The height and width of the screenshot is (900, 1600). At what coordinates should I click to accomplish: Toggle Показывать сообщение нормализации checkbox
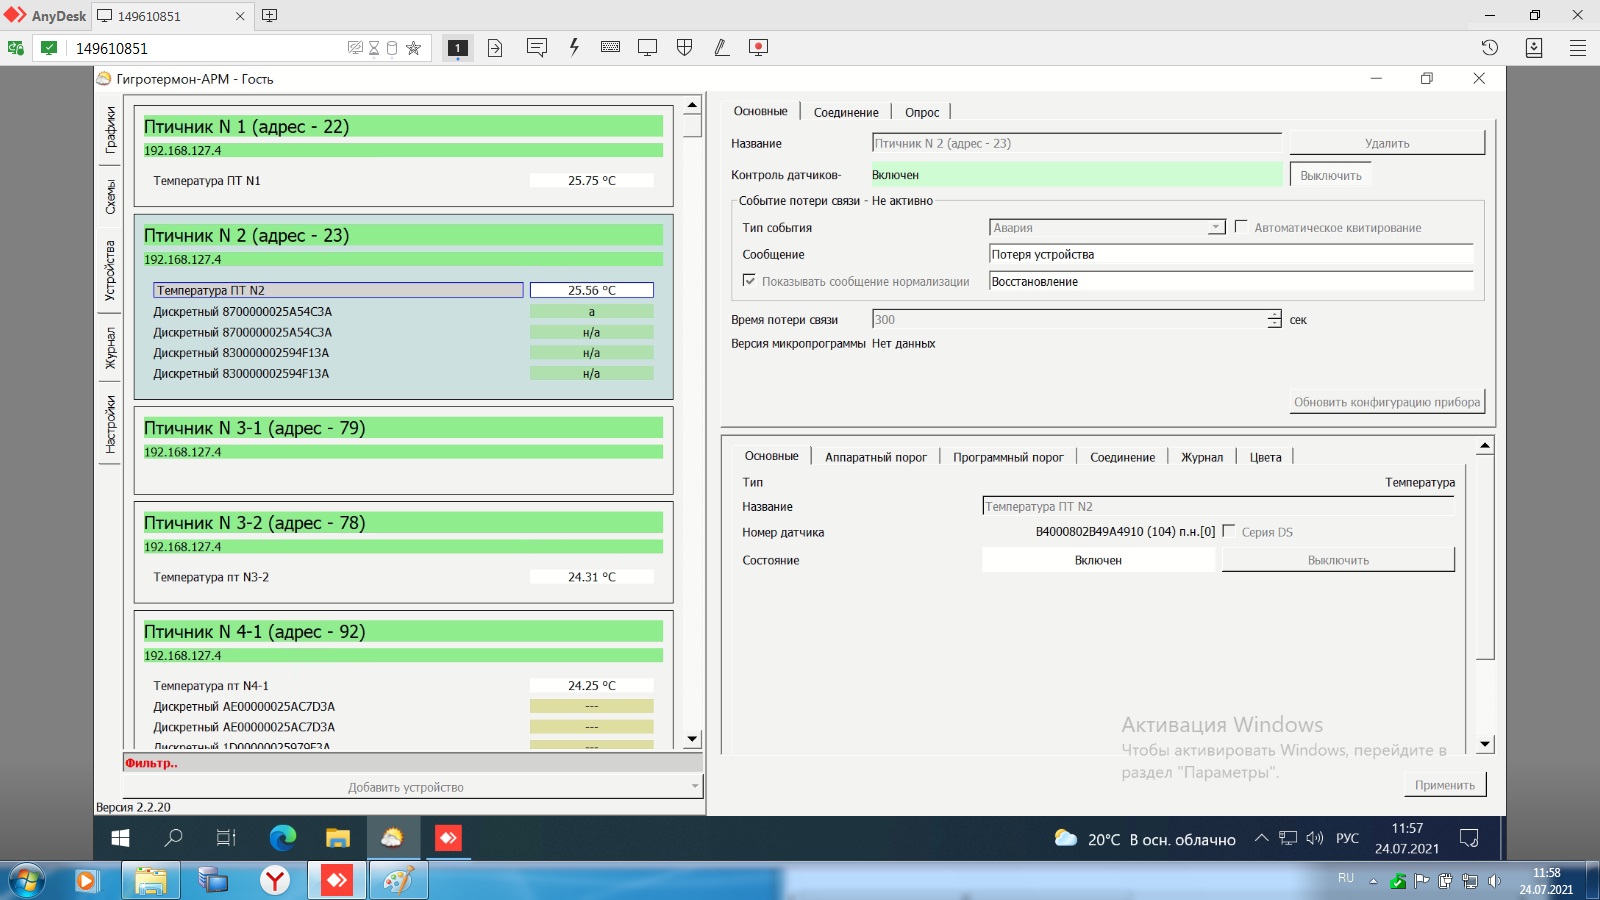point(749,281)
